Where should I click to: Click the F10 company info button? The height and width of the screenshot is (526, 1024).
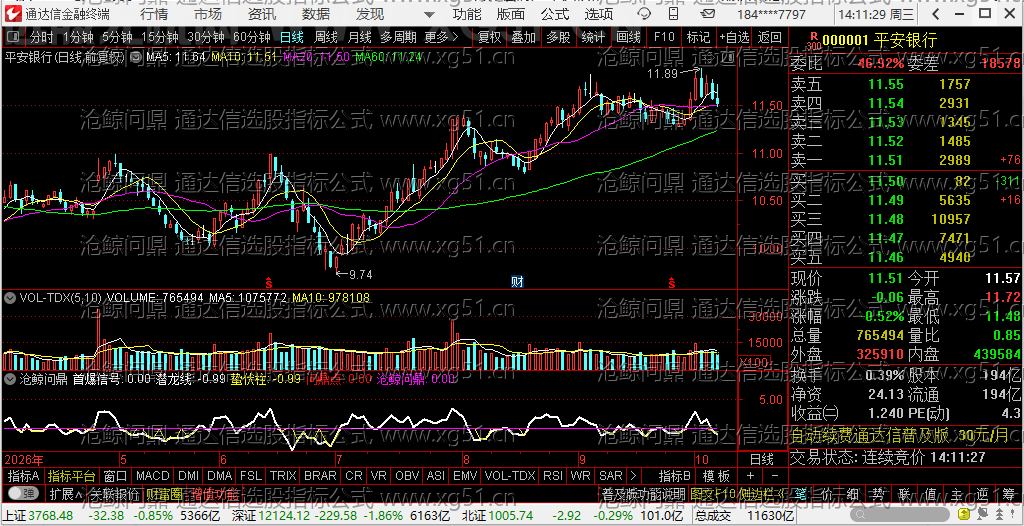pyautogui.click(x=664, y=37)
